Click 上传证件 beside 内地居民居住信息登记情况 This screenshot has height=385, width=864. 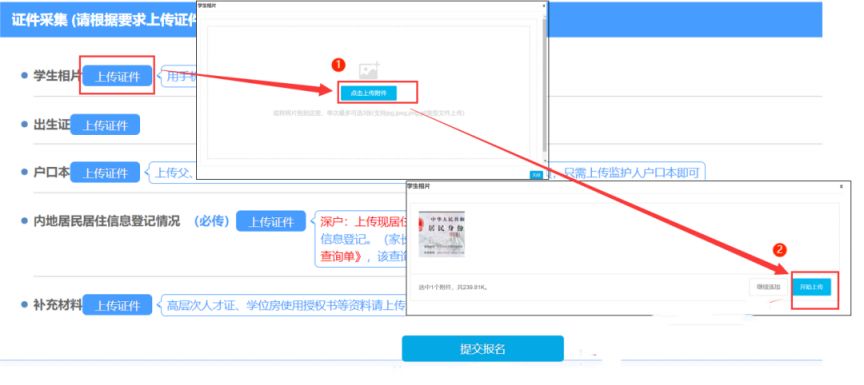tap(271, 221)
